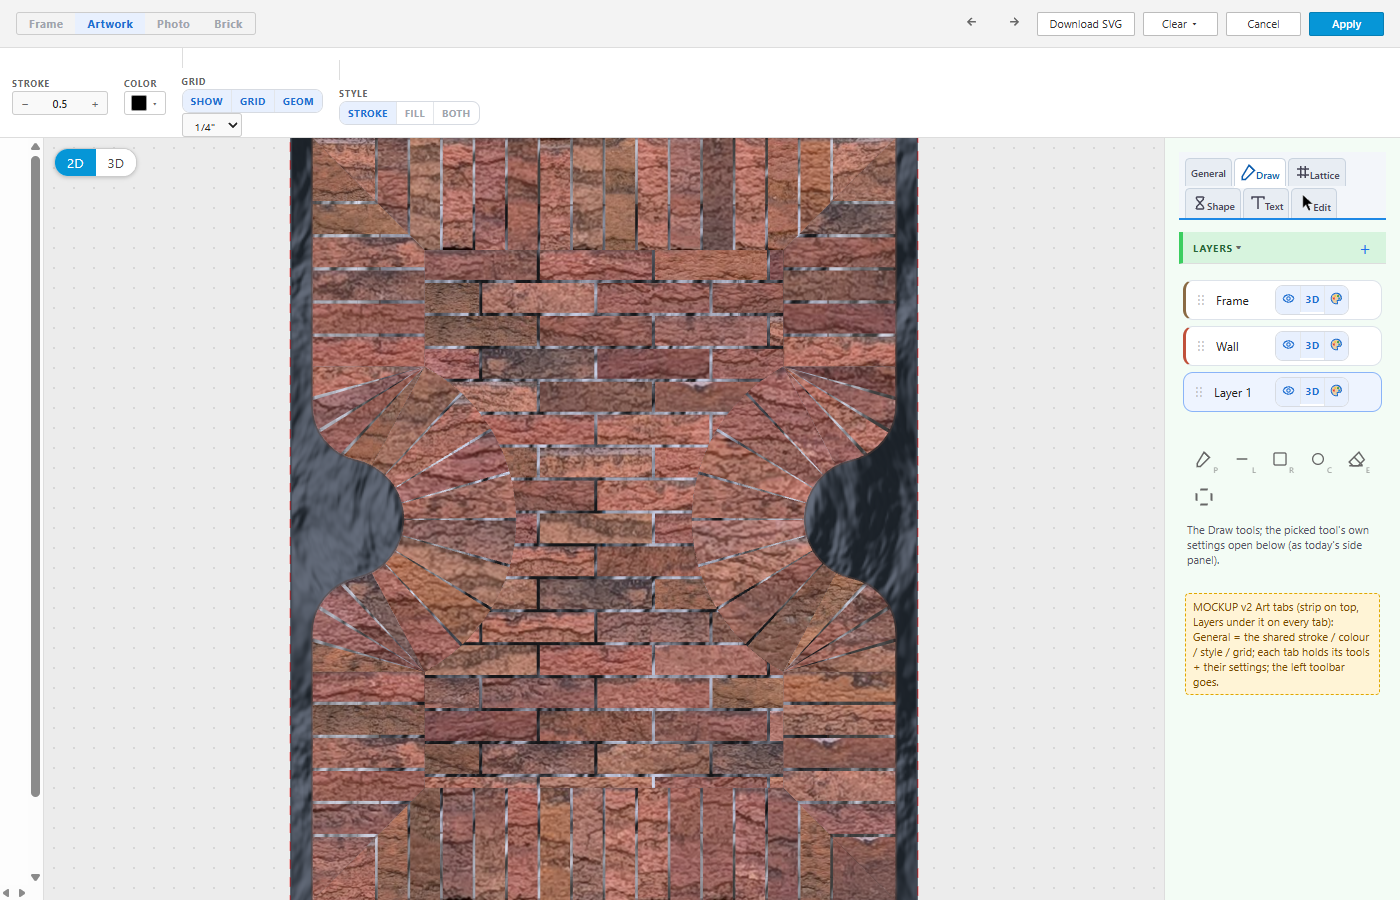Open the General settings tab
Viewport: 1400px width, 900px height.
1208,173
